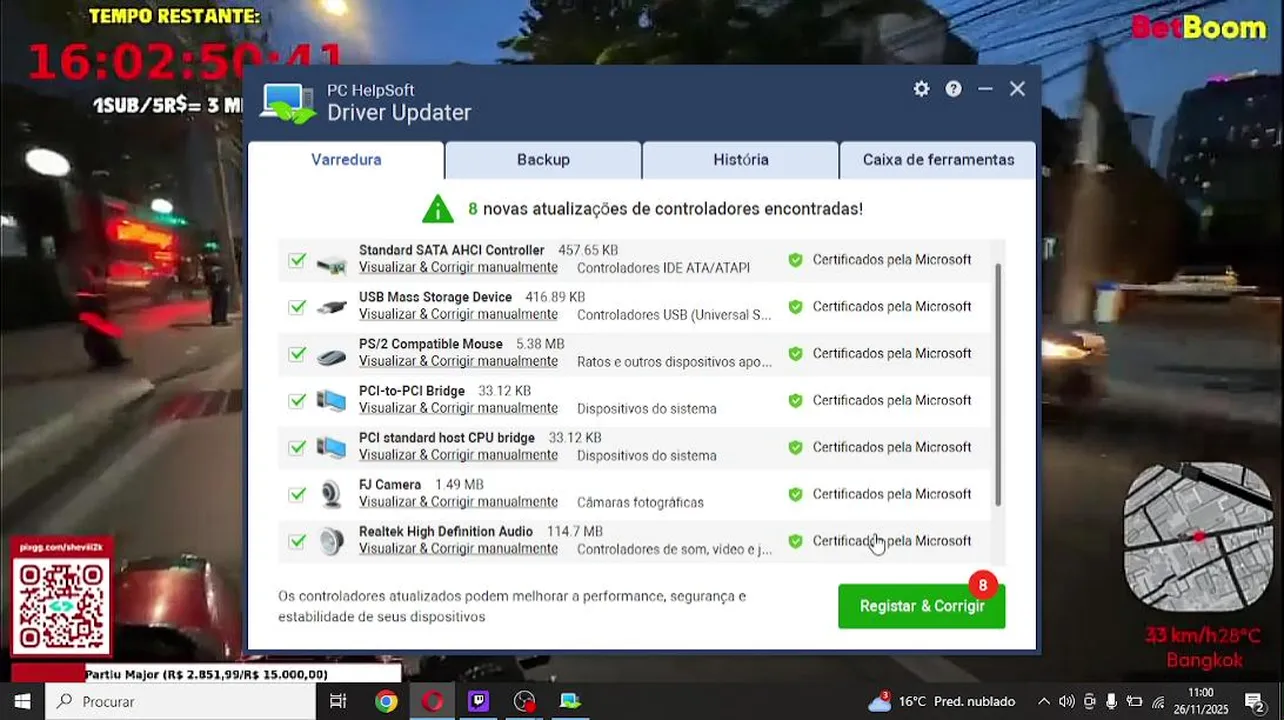The width and height of the screenshot is (1284, 720).
Task: Switch to Opera in the taskbar
Action: coord(432,701)
